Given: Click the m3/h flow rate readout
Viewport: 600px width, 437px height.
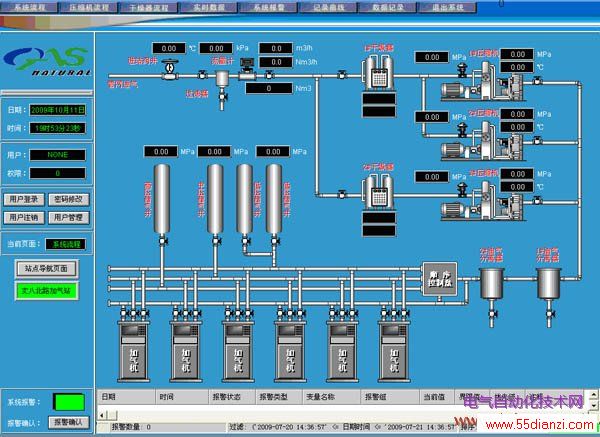Looking at the screenshot, I should [x=276, y=48].
